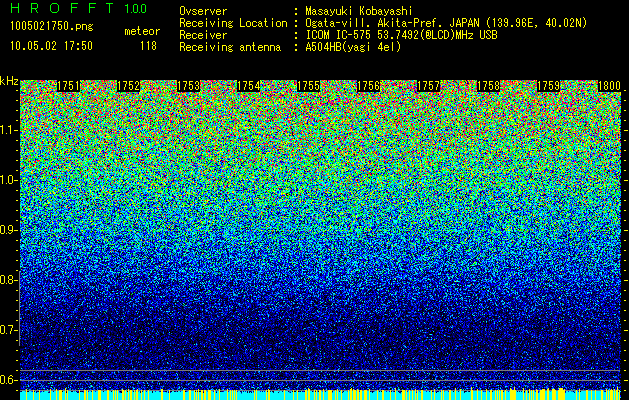This screenshot has height=400, width=629.
Task: Click the 1.0.0 version number
Action: 136,8
